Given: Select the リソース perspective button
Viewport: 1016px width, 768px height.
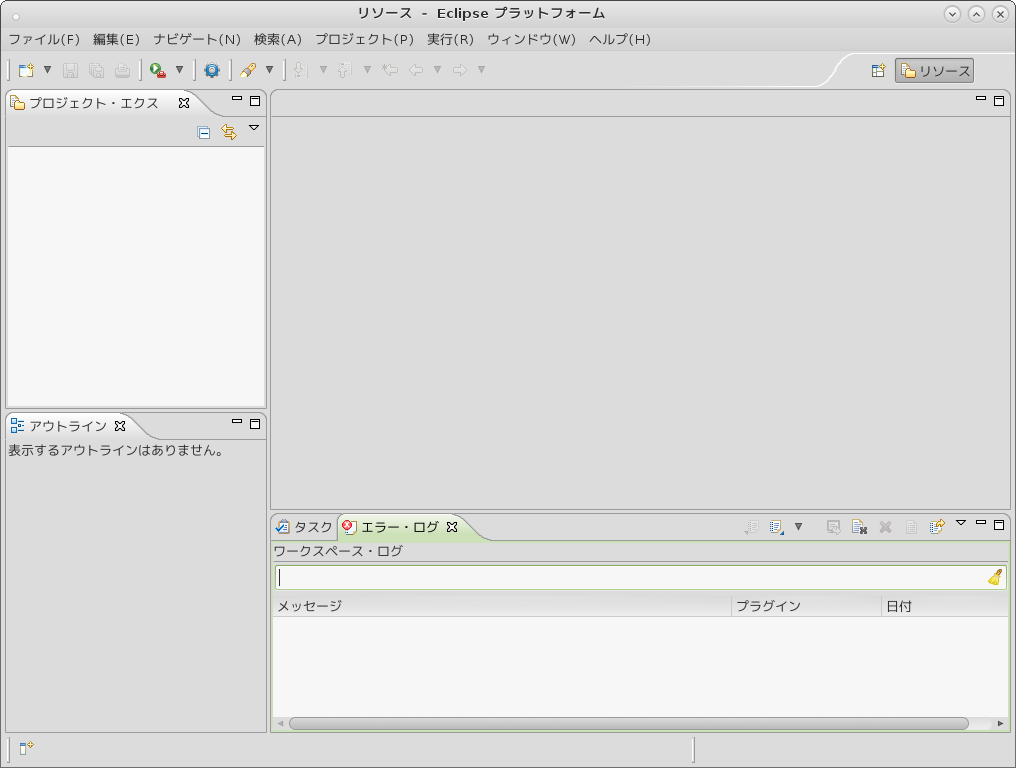Looking at the screenshot, I should click(x=934, y=71).
